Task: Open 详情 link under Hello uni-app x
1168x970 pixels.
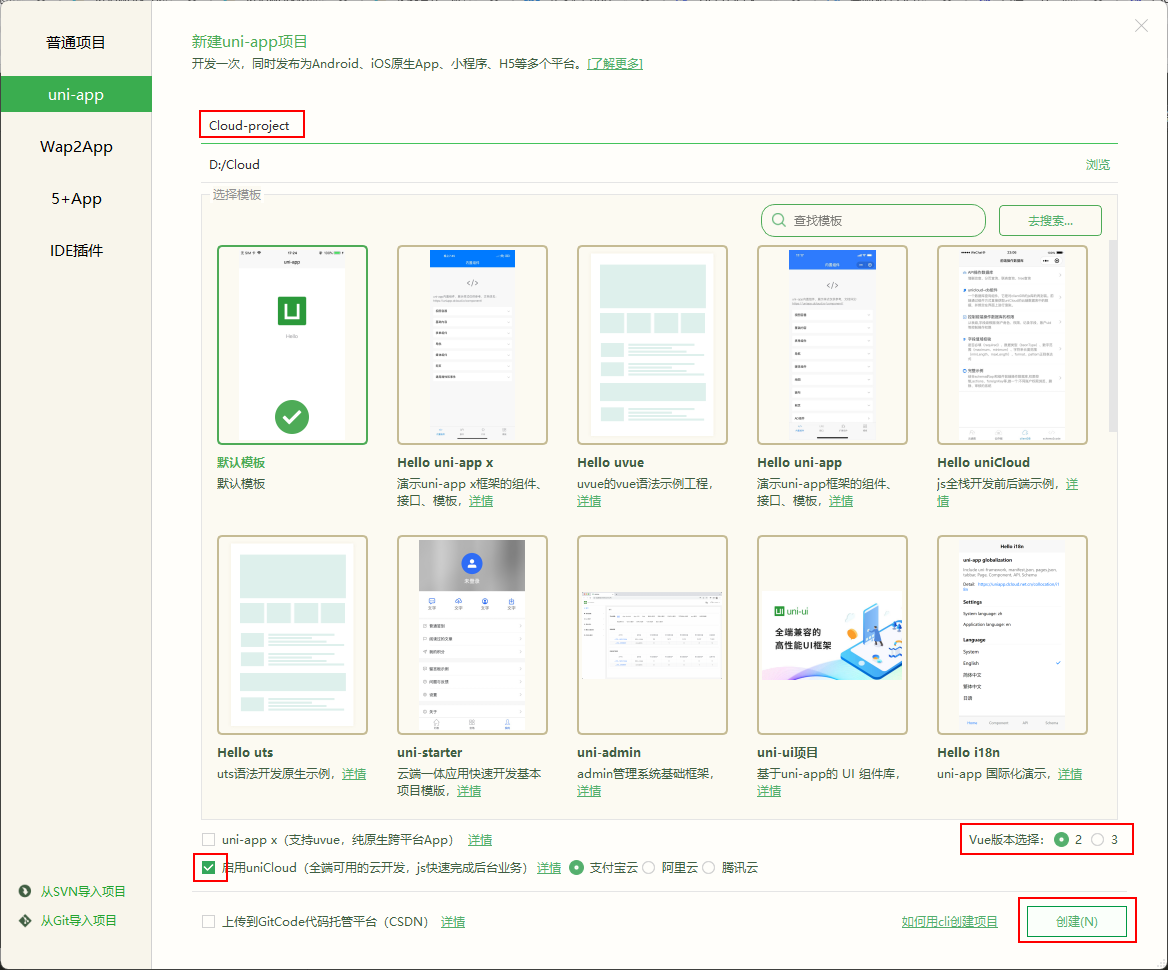Action: pos(480,501)
